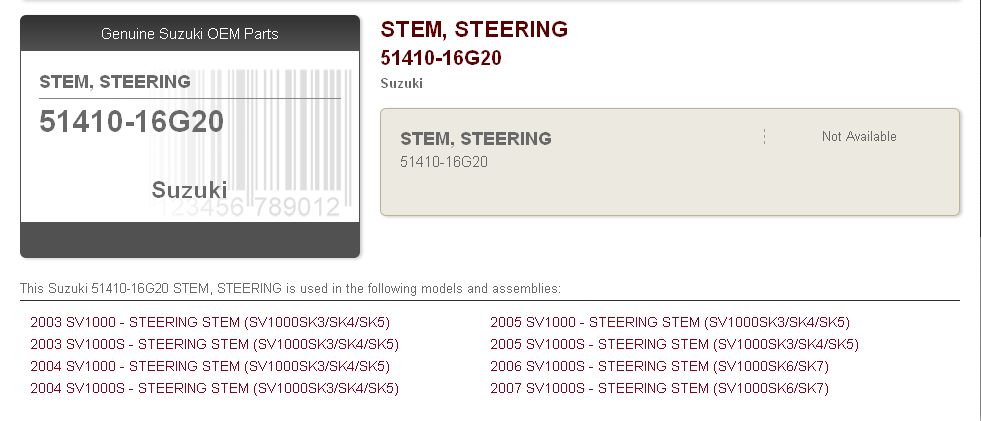Open 2004 SV1000S steering stem link
The image size is (981, 421).
[x=214, y=388]
